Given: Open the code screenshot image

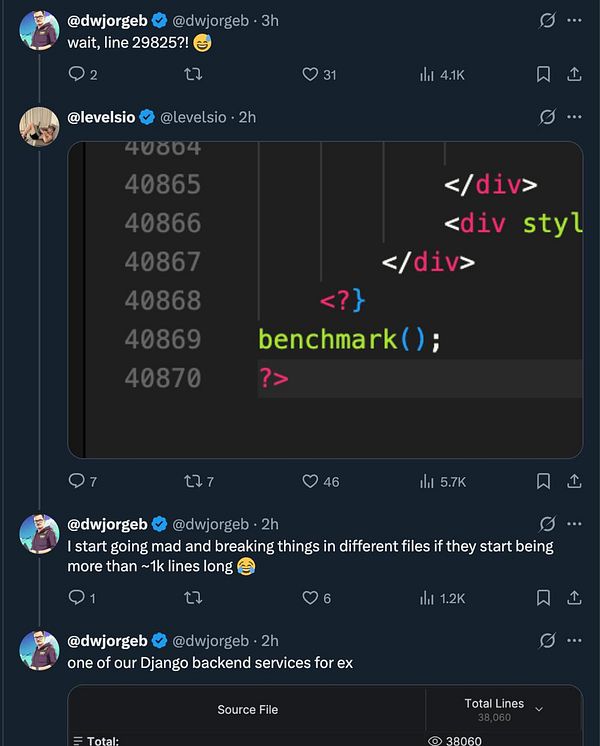Looking at the screenshot, I should (x=325, y=299).
